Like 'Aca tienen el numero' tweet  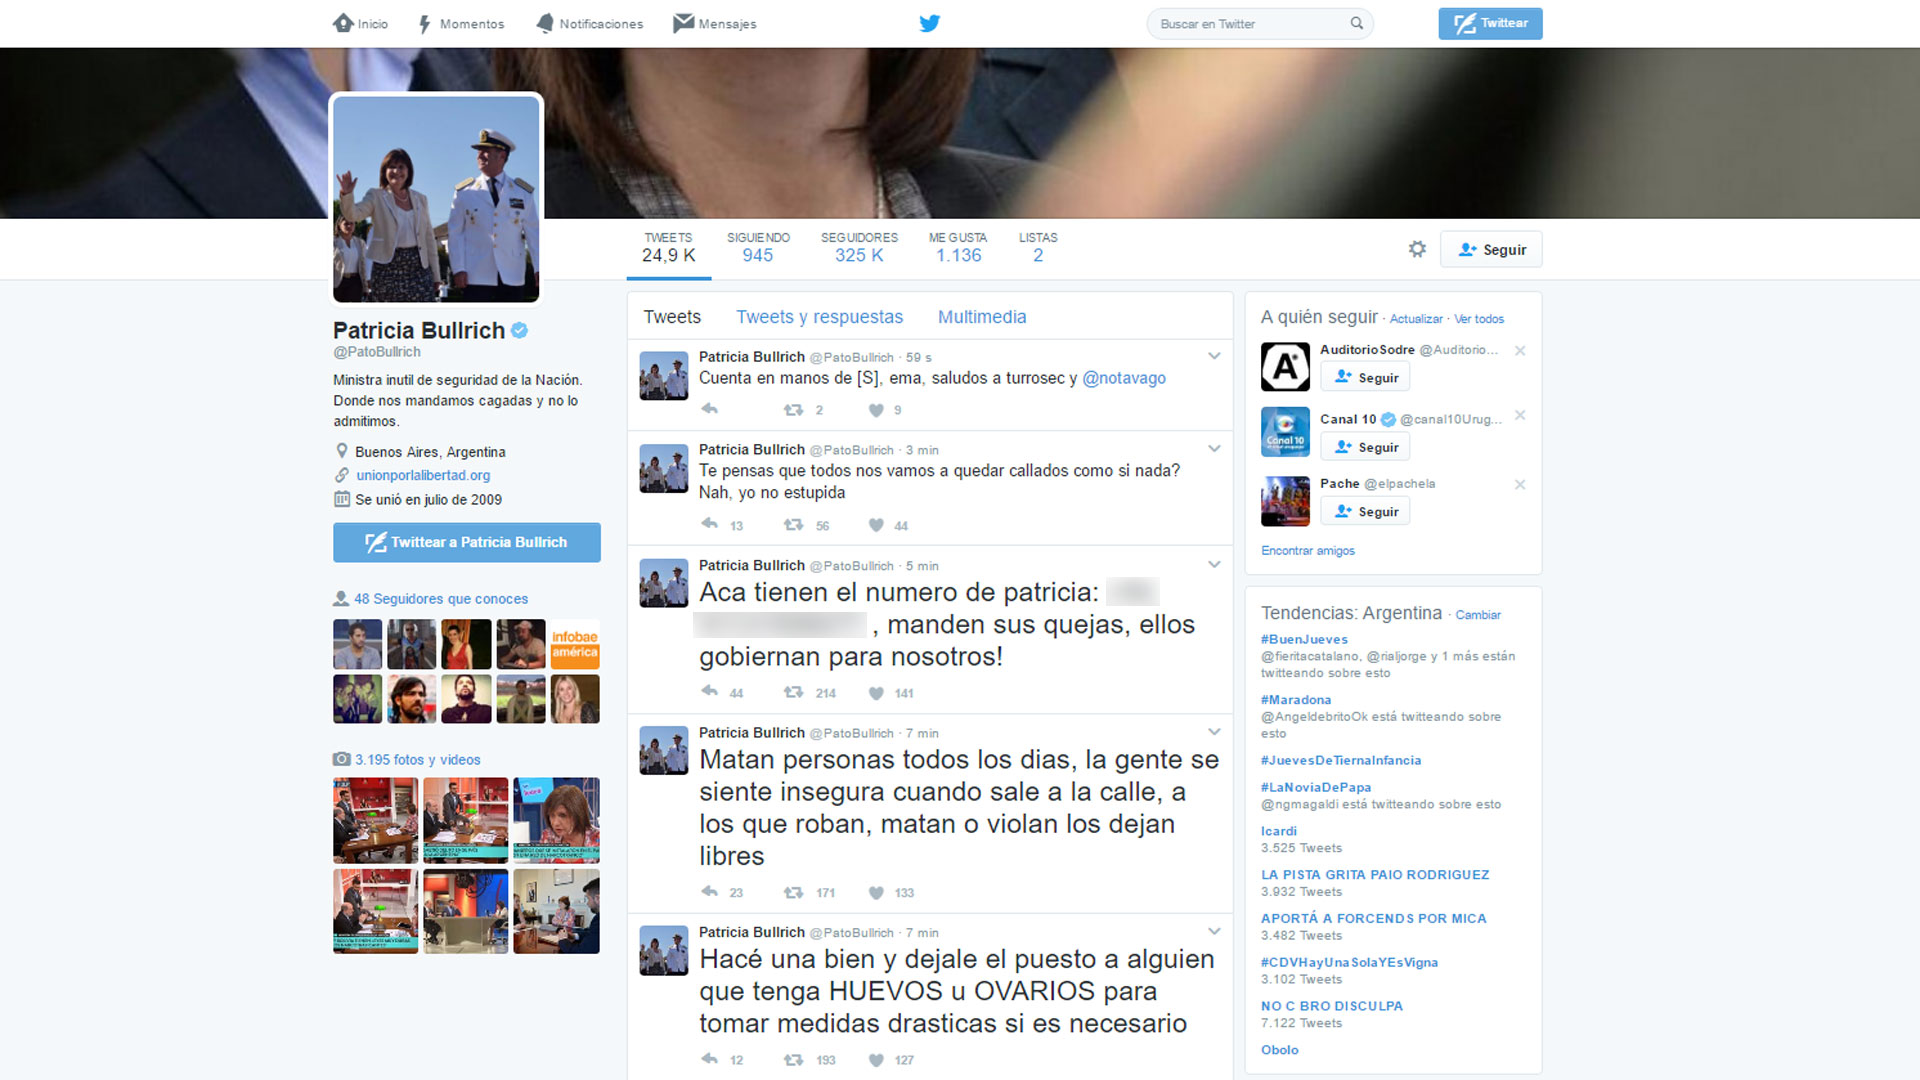(876, 692)
